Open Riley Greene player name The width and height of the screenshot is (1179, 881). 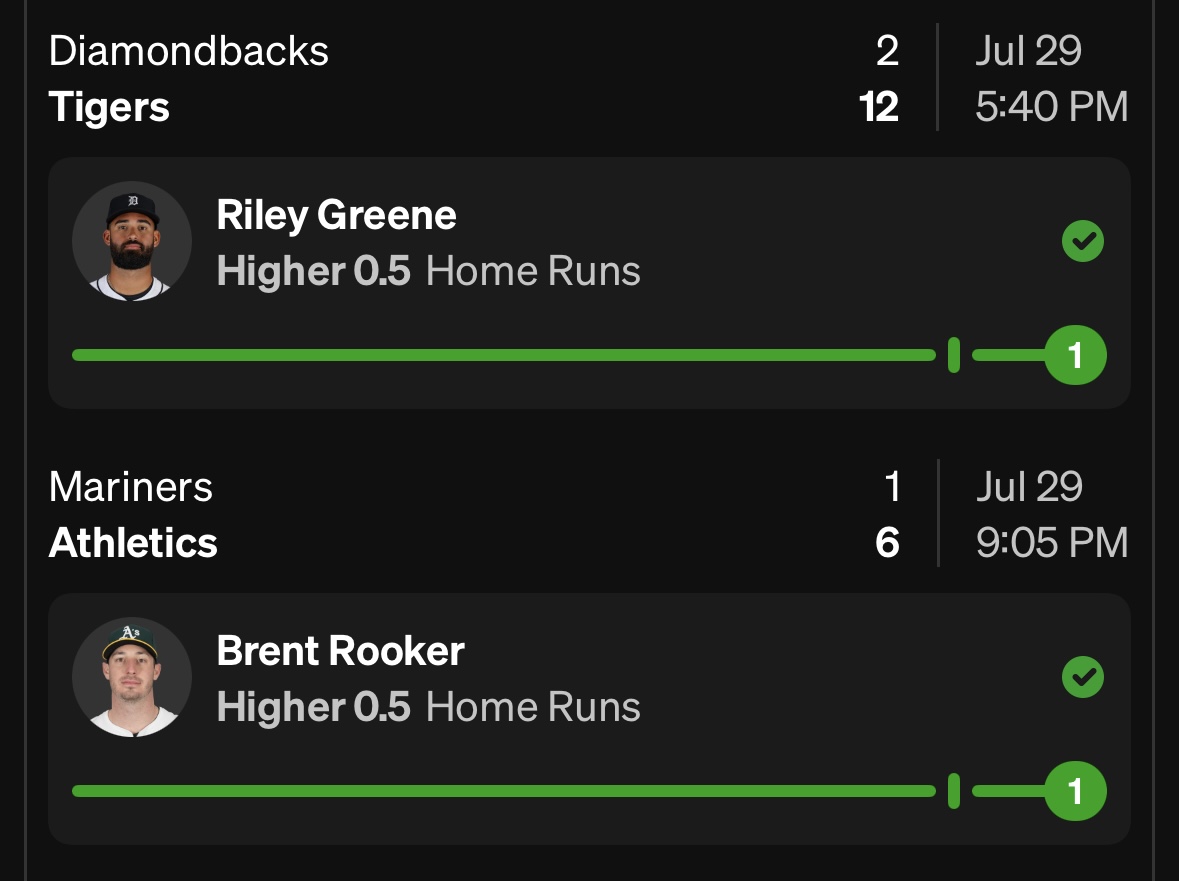point(336,215)
